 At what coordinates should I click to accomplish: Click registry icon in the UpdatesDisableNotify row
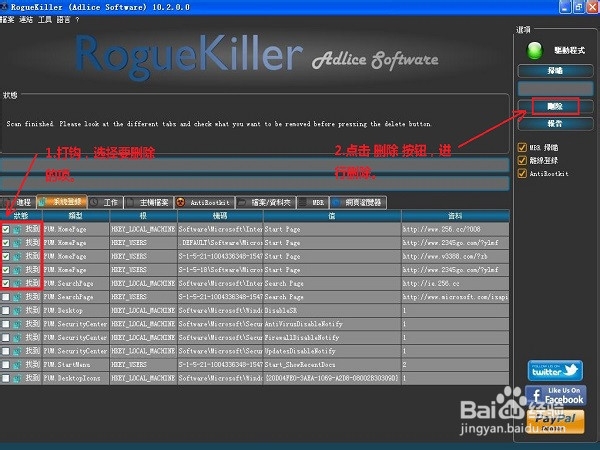coord(17,351)
